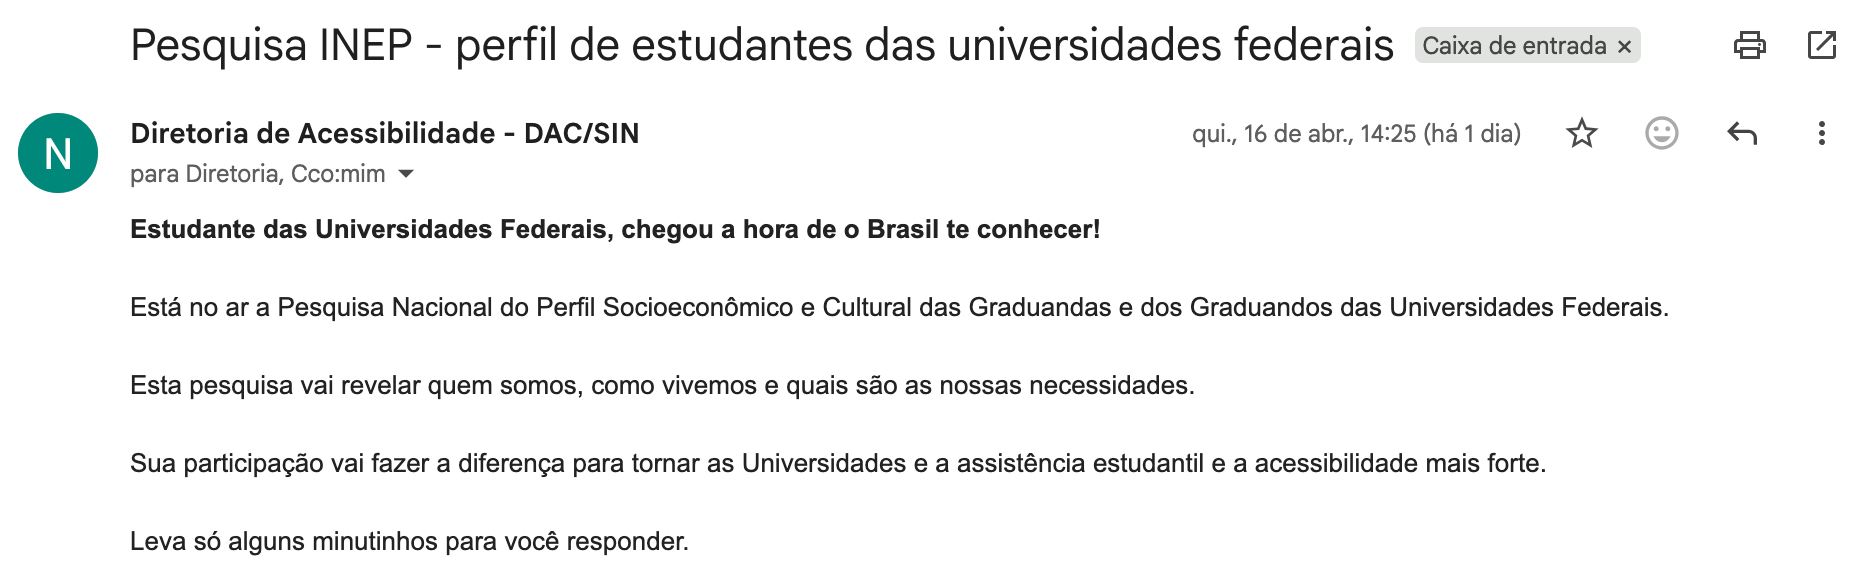
Task: Remove the 'Caixa de entrada' label
Action: (x=1625, y=46)
